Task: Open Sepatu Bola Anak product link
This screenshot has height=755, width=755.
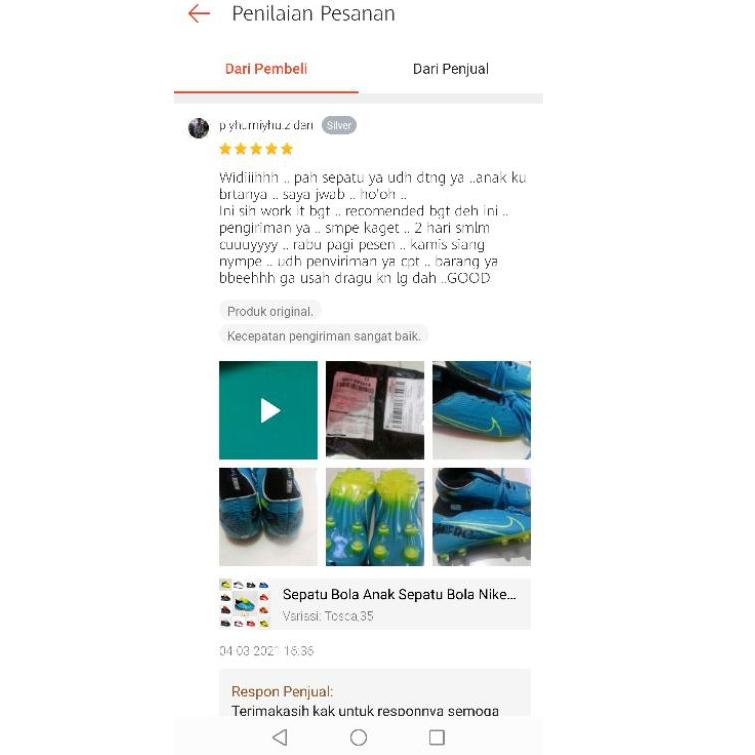Action: 375,604
